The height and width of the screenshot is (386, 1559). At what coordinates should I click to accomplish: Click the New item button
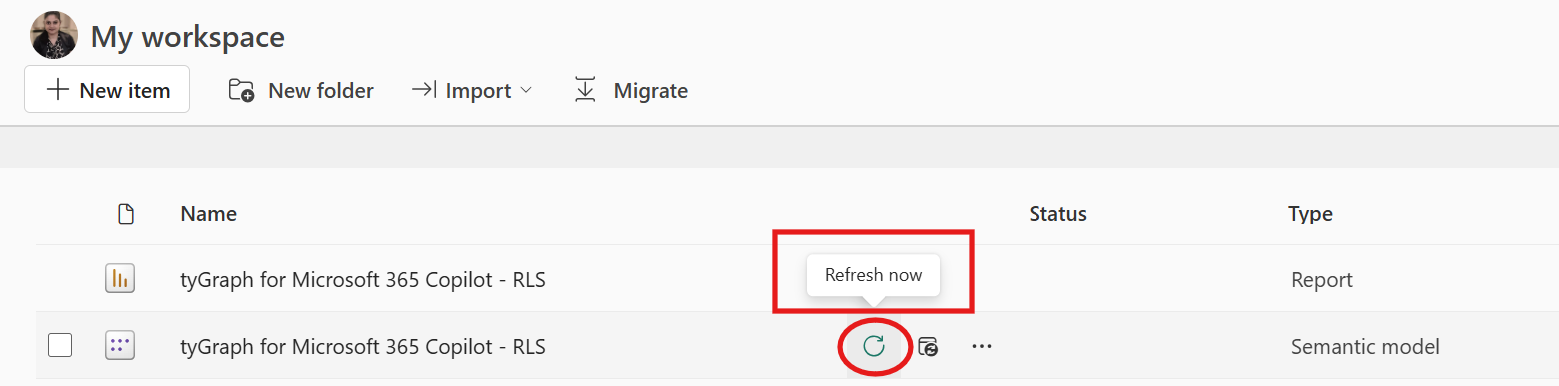click(x=107, y=90)
